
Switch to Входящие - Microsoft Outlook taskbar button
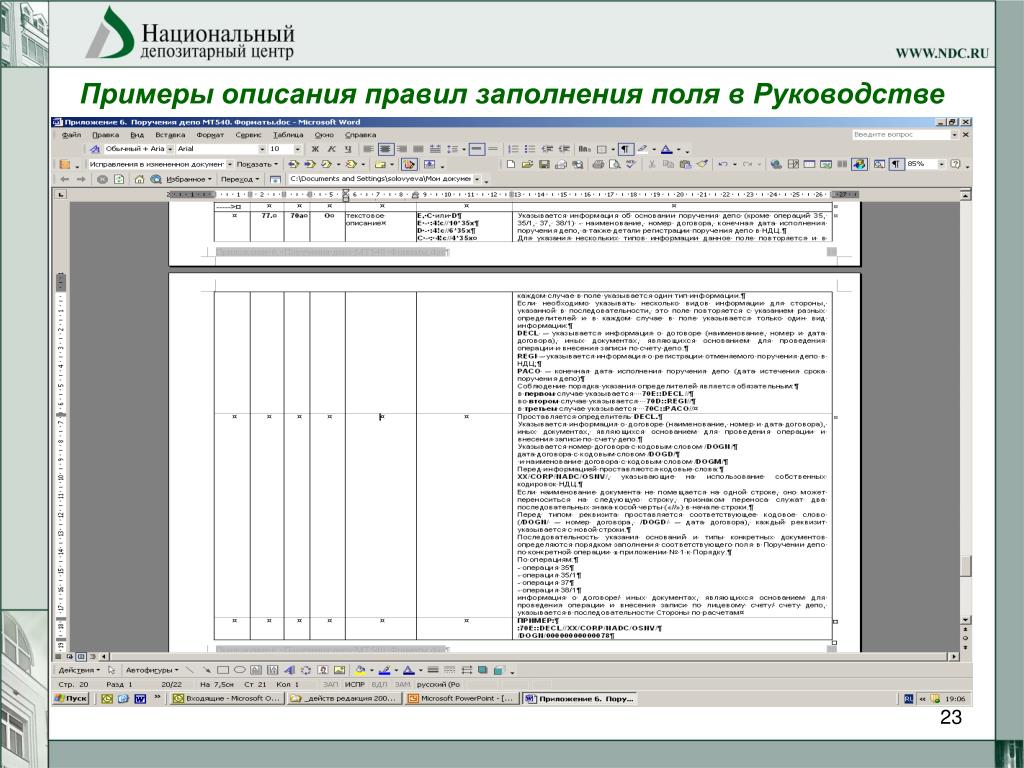[227, 698]
